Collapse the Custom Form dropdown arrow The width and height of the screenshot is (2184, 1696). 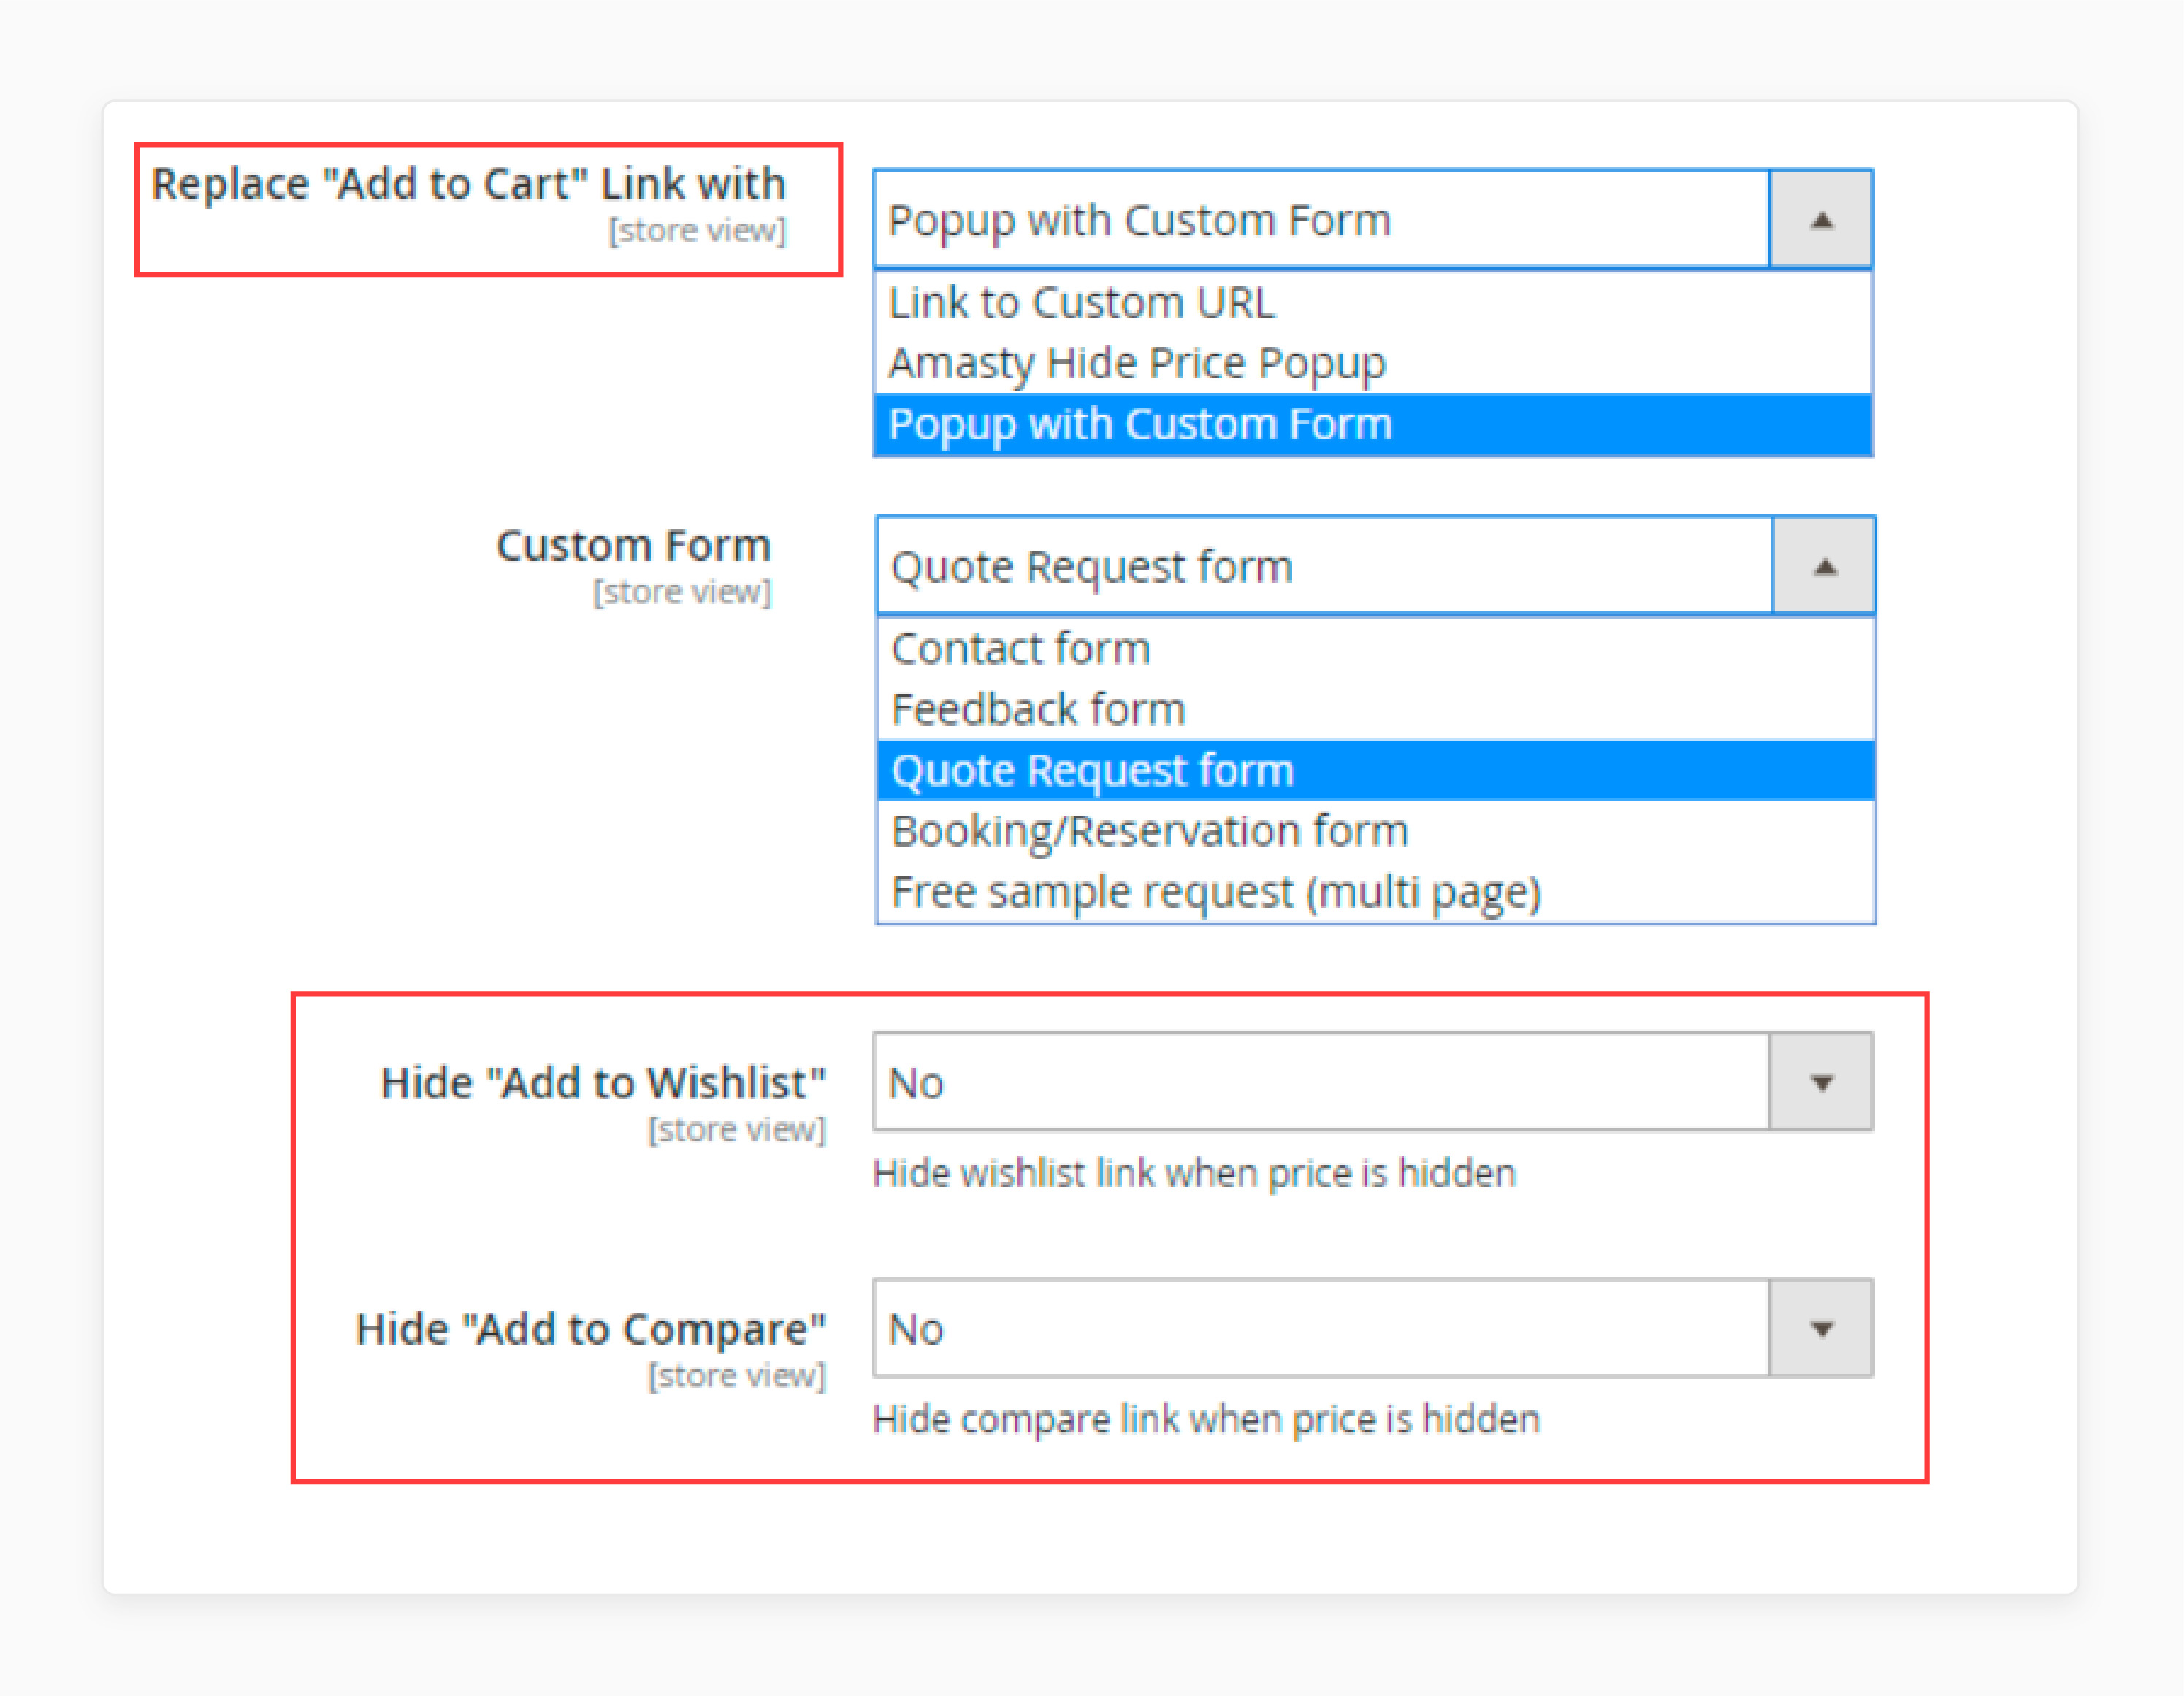(x=1824, y=566)
